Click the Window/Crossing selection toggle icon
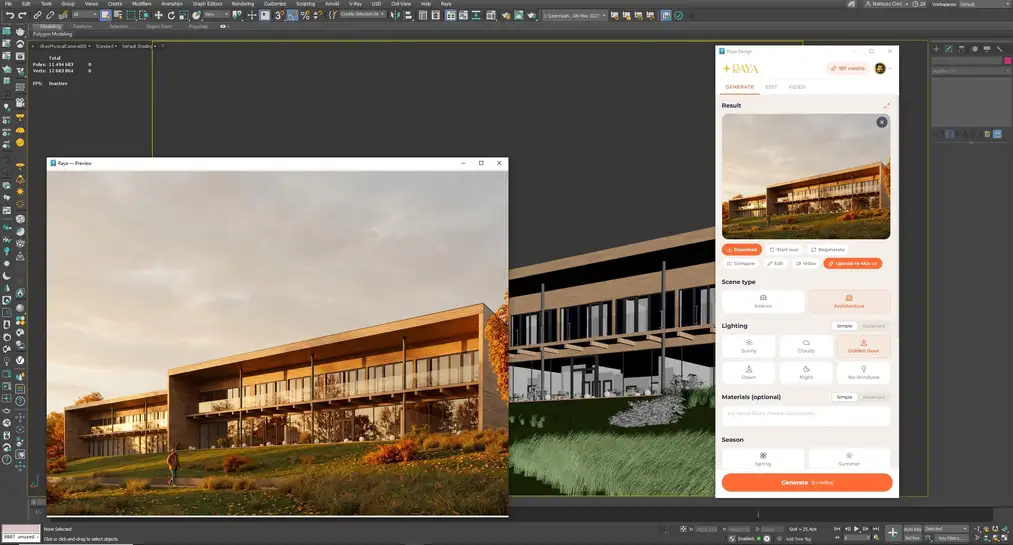The width and height of the screenshot is (1013, 545). [143, 15]
